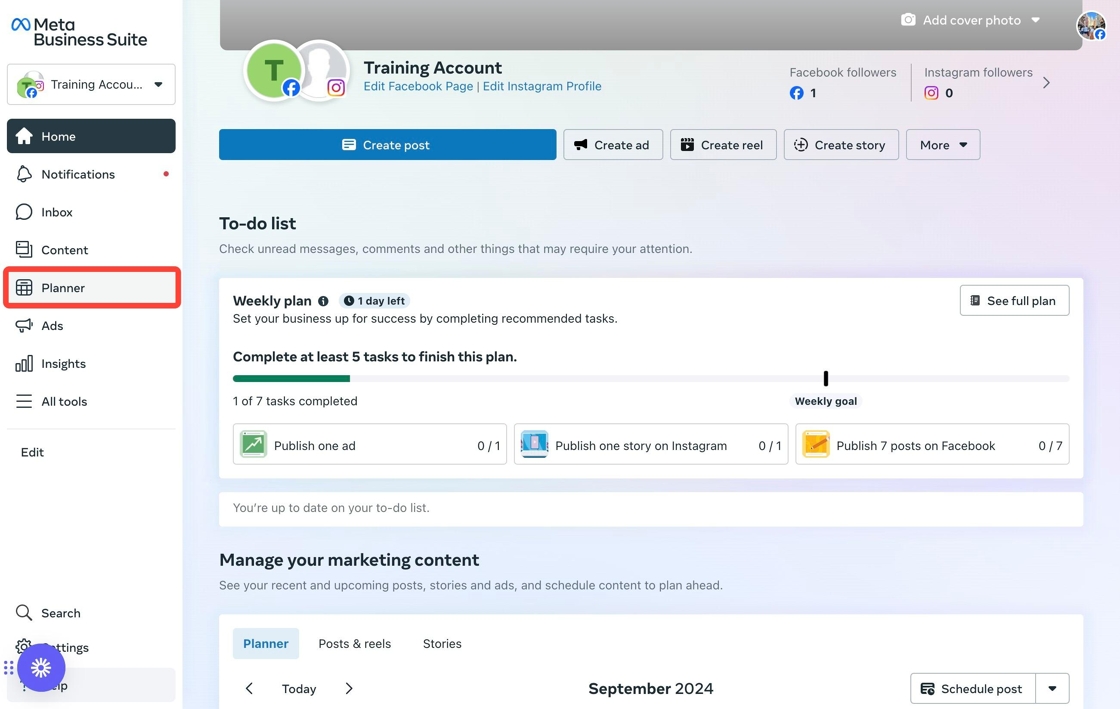Click the Training Account page title
Viewport: 1120px width, 709px height.
[x=433, y=68]
